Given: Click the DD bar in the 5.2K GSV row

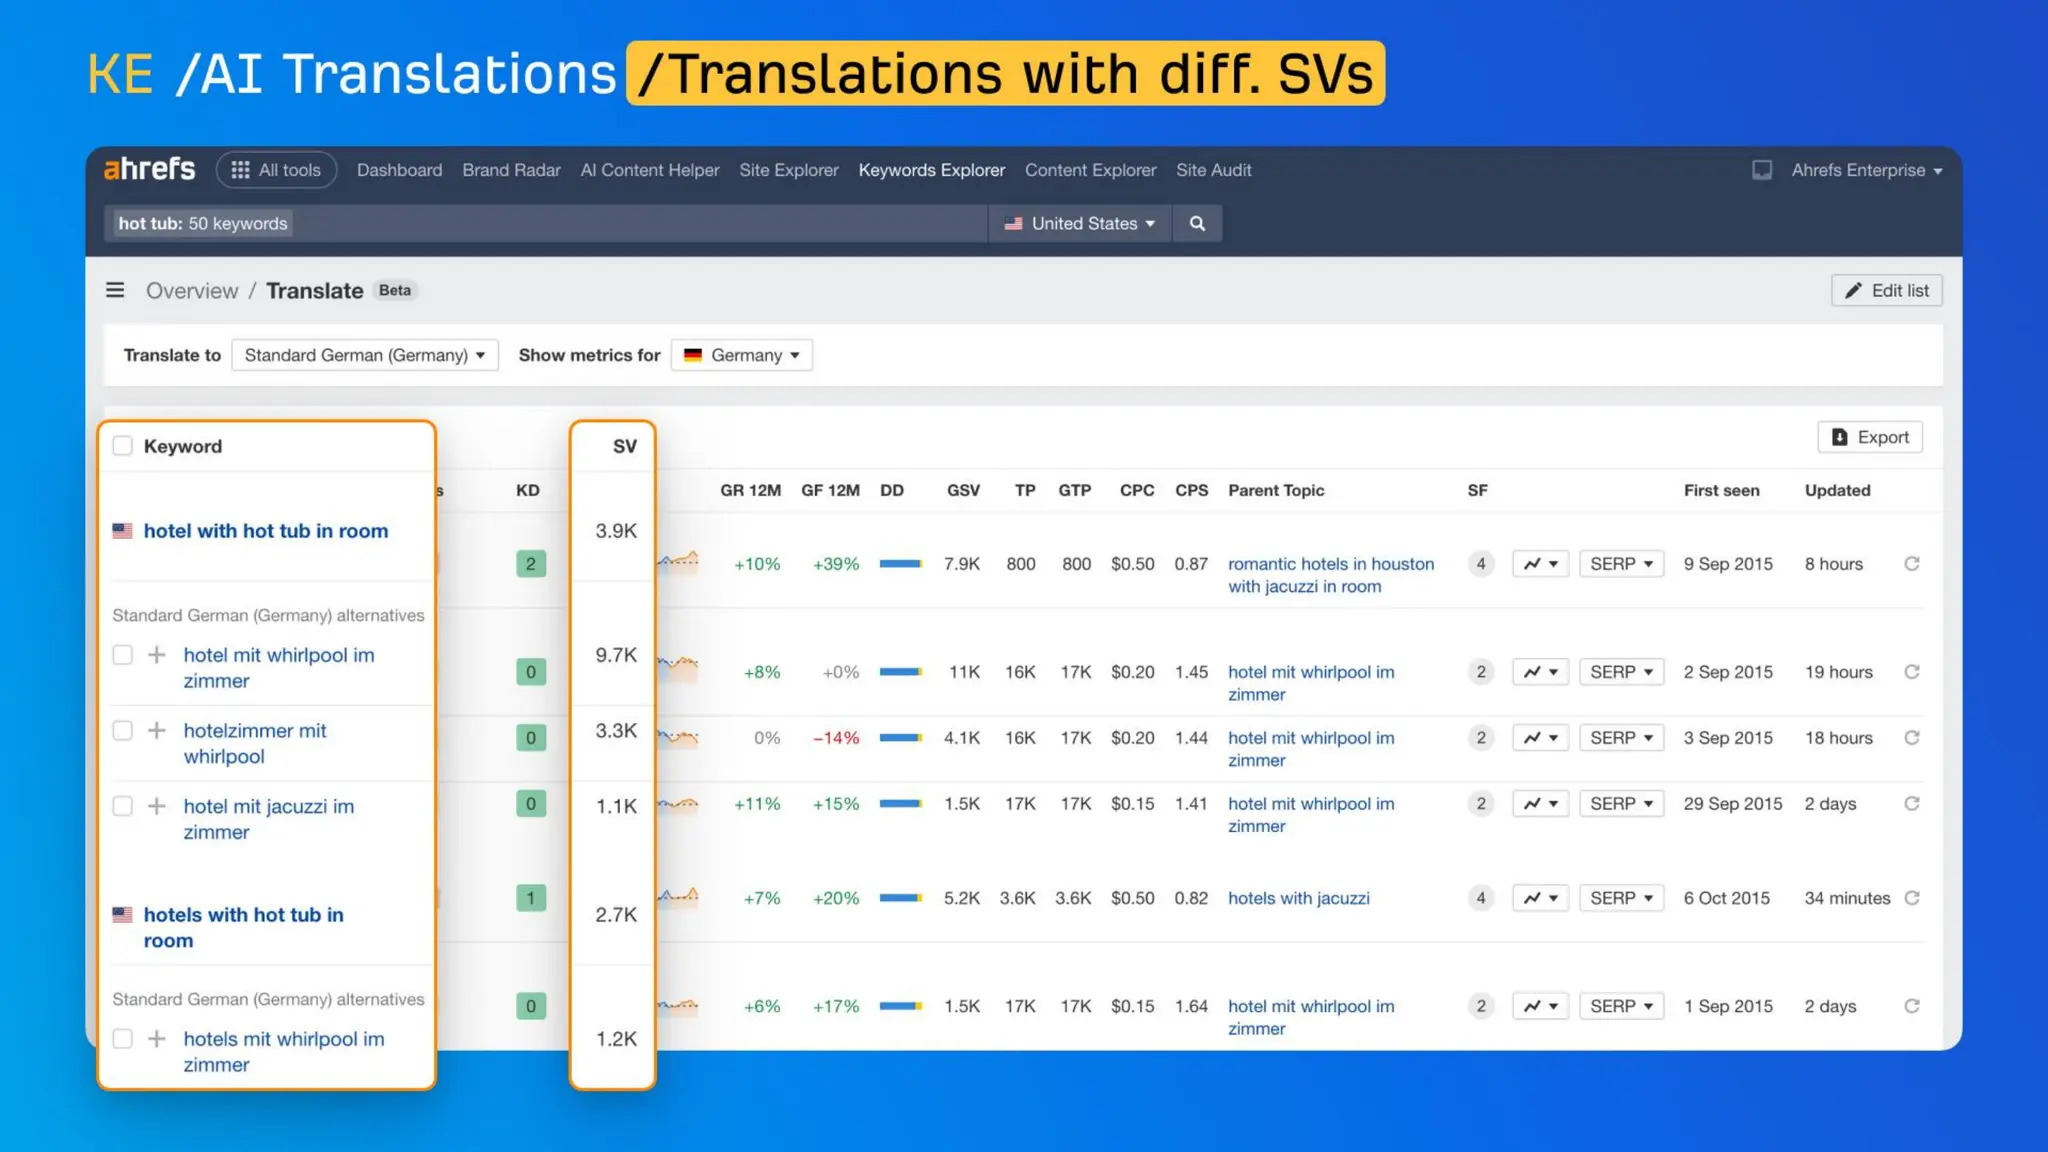Looking at the screenshot, I should (900, 898).
